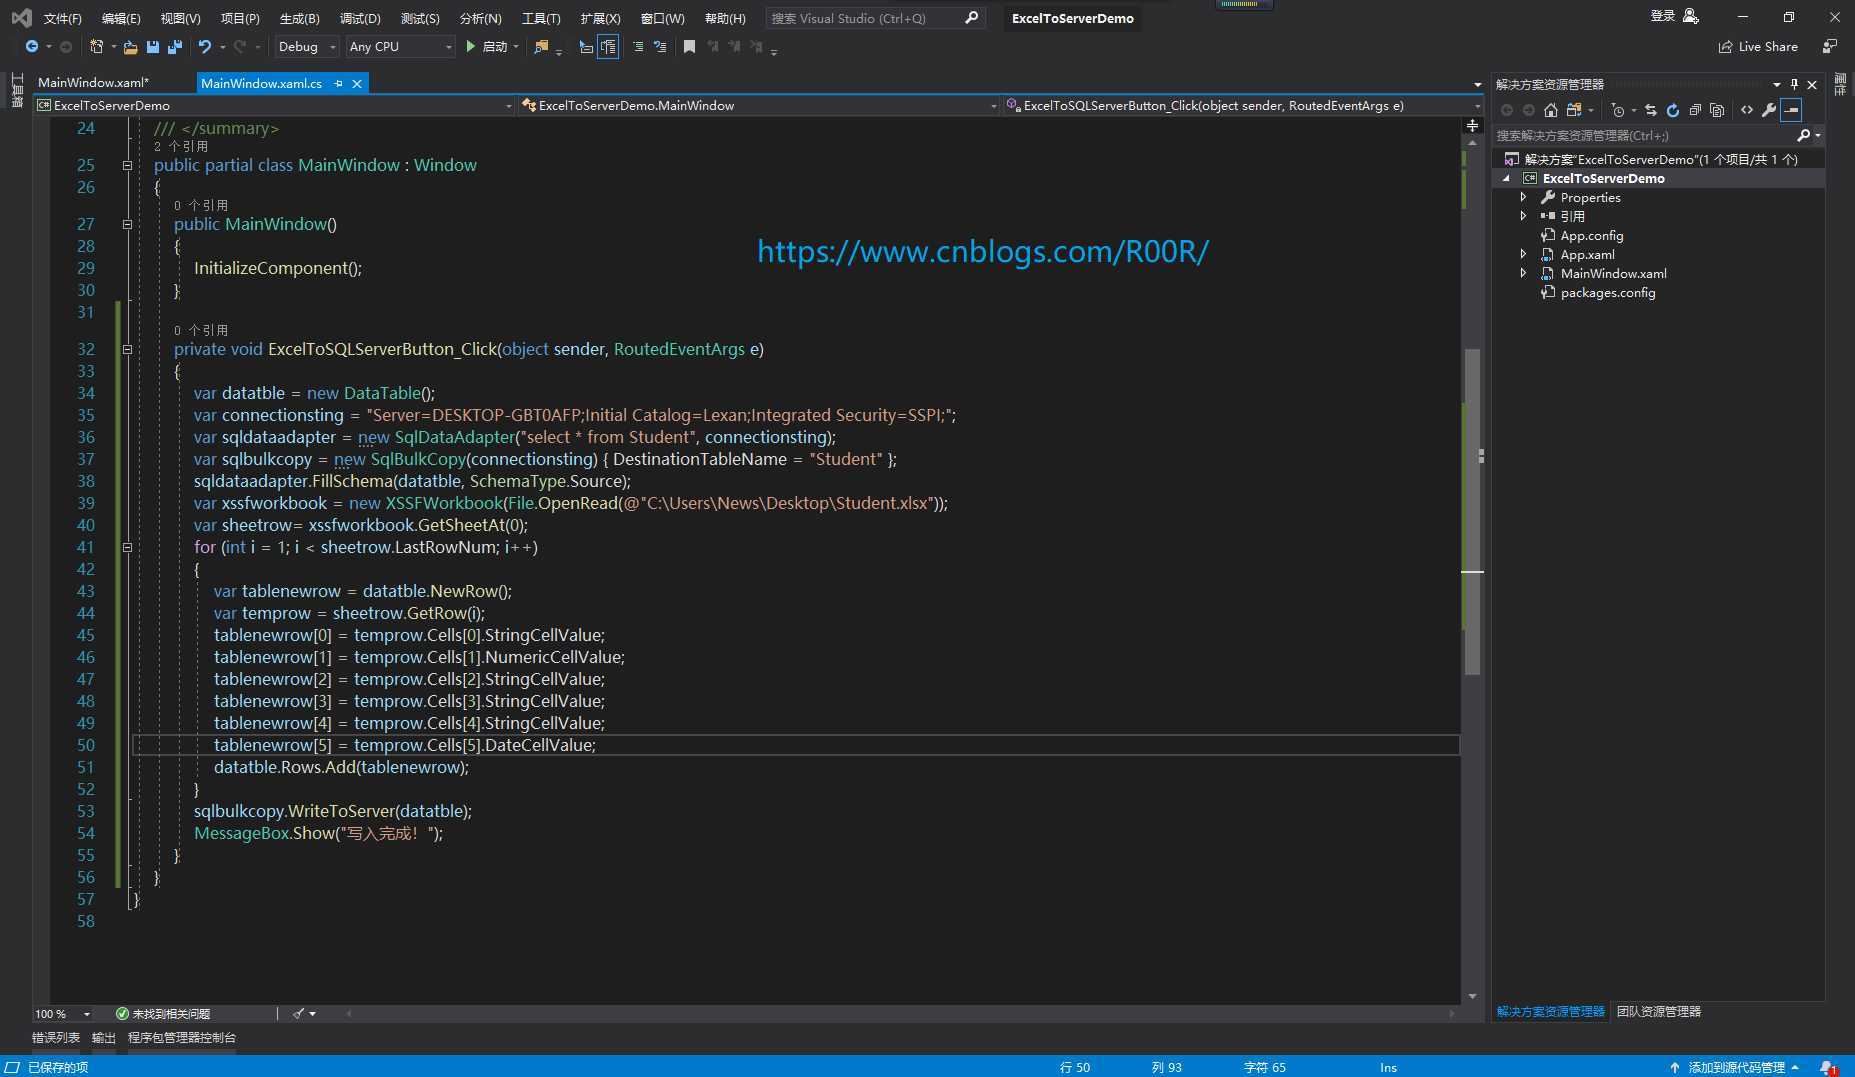Image resolution: width=1855 pixels, height=1077 pixels.
Task: Switch to the 团队资源管理器 tab
Action: click(1659, 1012)
